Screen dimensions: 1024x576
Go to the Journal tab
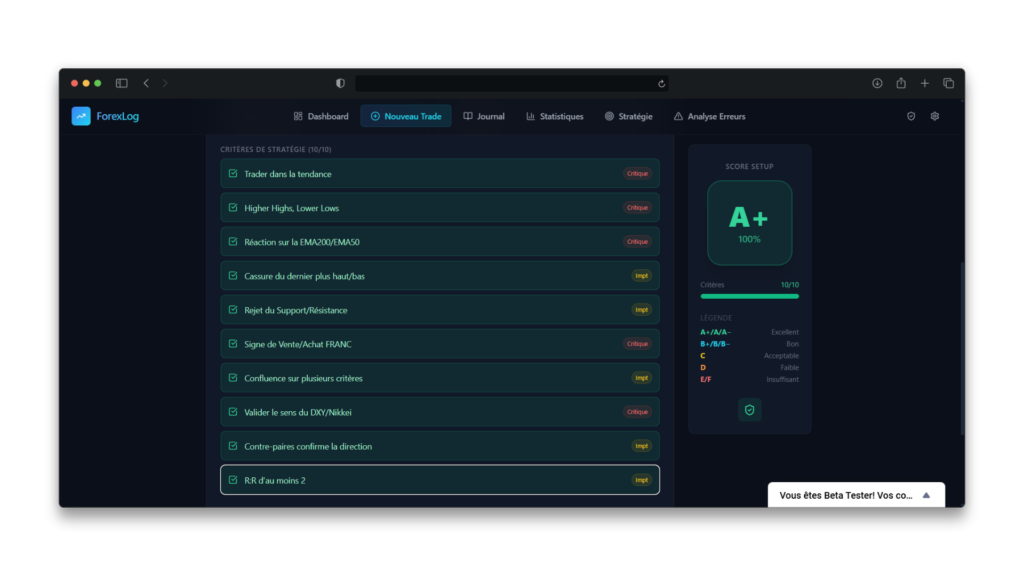click(x=484, y=116)
